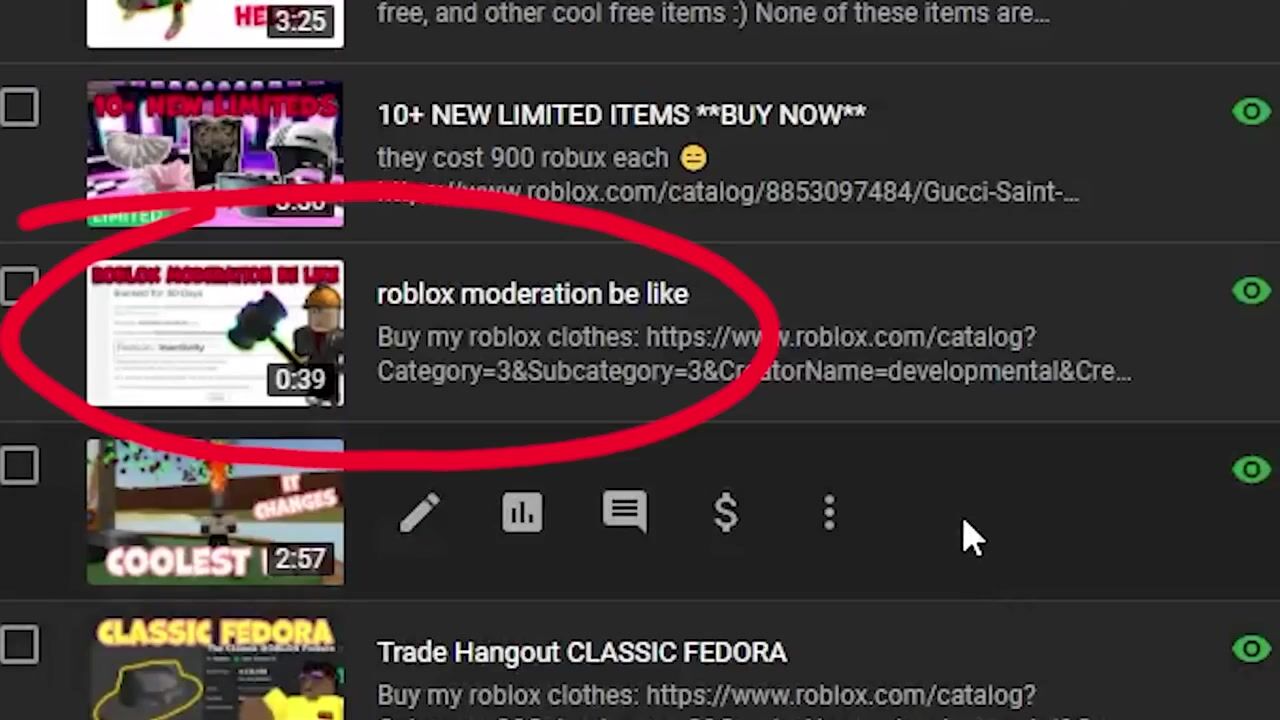Open the 10+ NEW LIMITED ITEMS video title
Viewport: 1280px width, 720px height.
coord(621,115)
